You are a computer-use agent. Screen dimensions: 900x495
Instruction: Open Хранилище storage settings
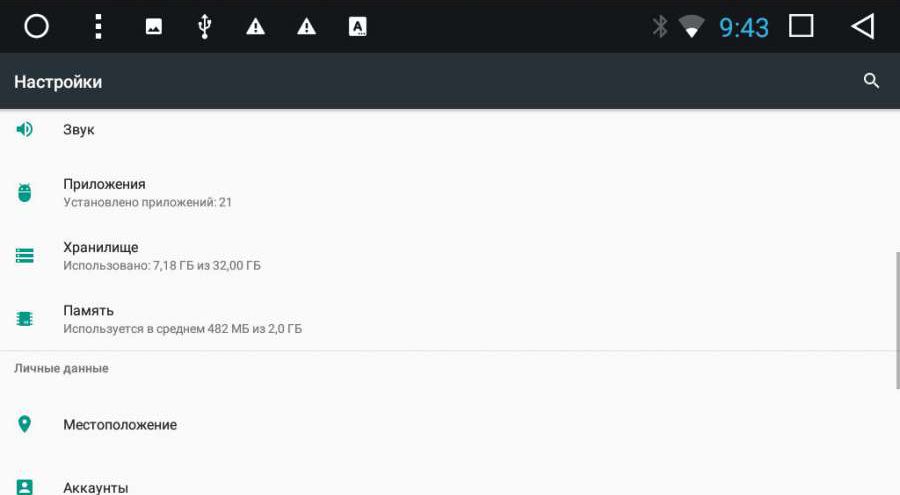[450, 256]
